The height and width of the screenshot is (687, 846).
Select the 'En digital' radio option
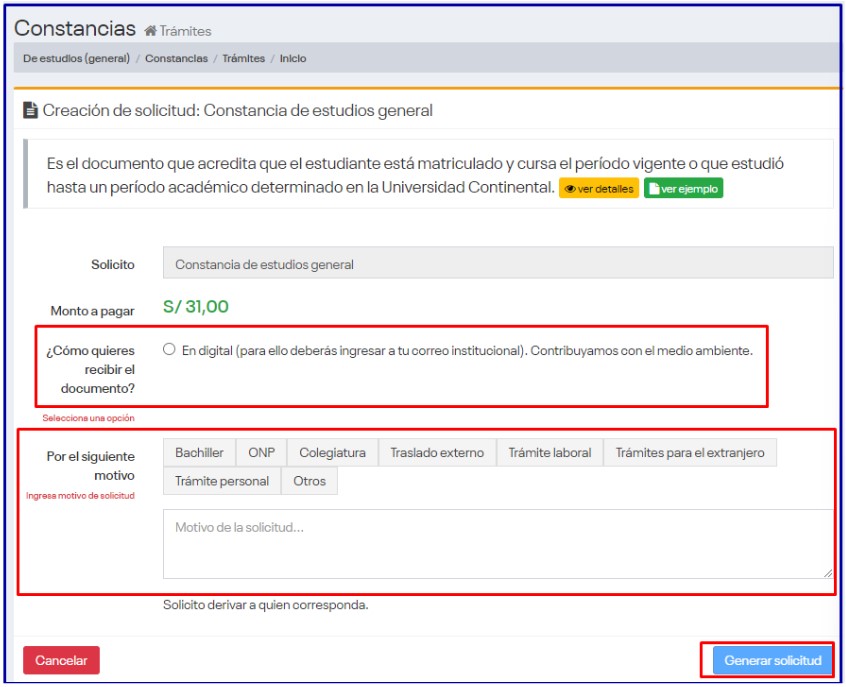[x=169, y=350]
